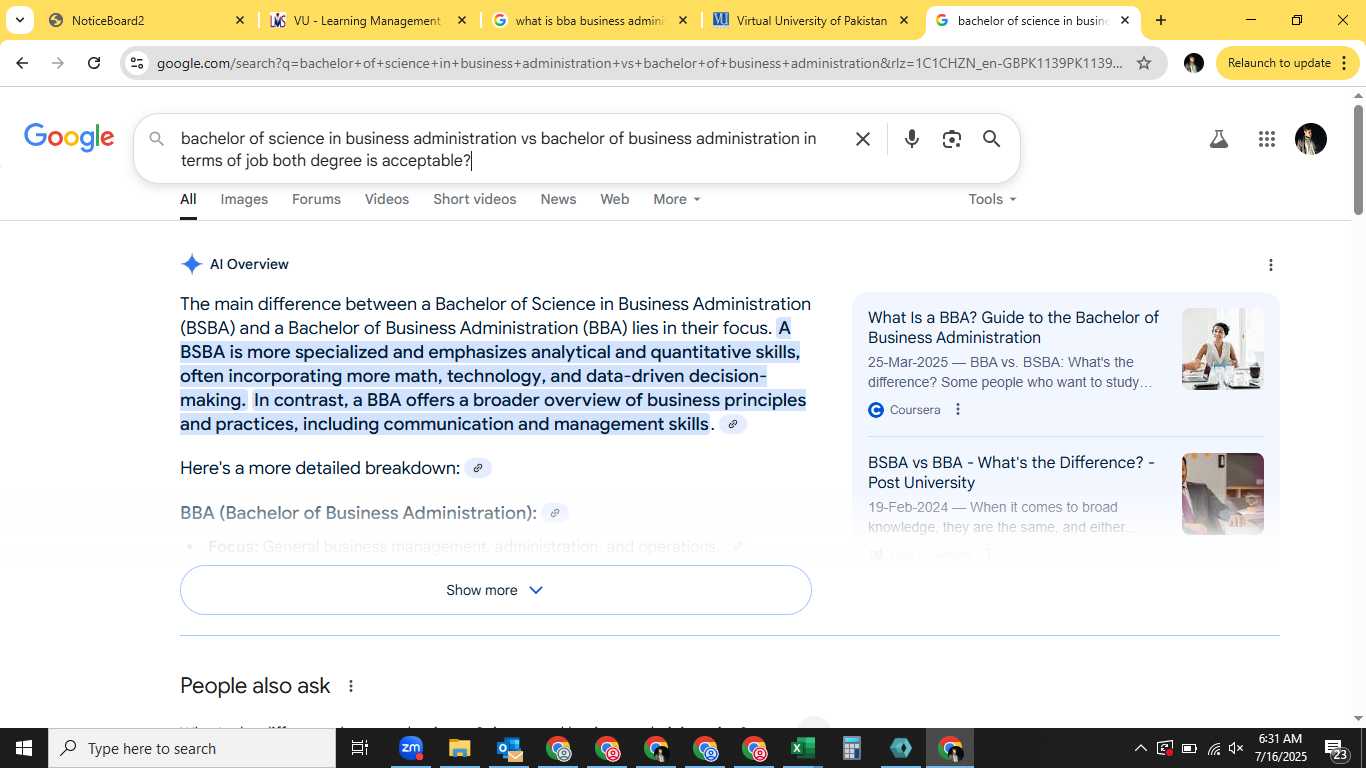Open What Is a BBA Coursera article
1366x768 pixels.
pyautogui.click(x=1013, y=327)
